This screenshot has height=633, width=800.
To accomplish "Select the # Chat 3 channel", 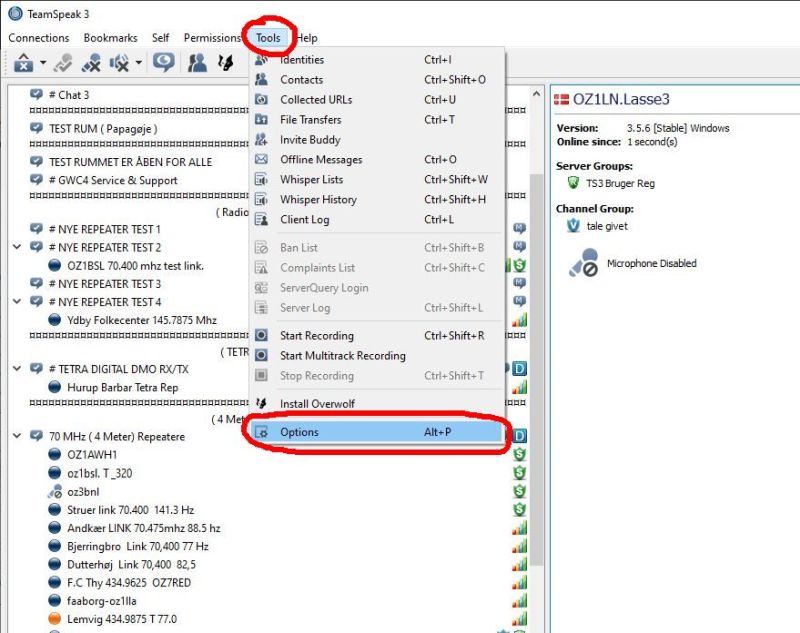I will tap(68, 95).
